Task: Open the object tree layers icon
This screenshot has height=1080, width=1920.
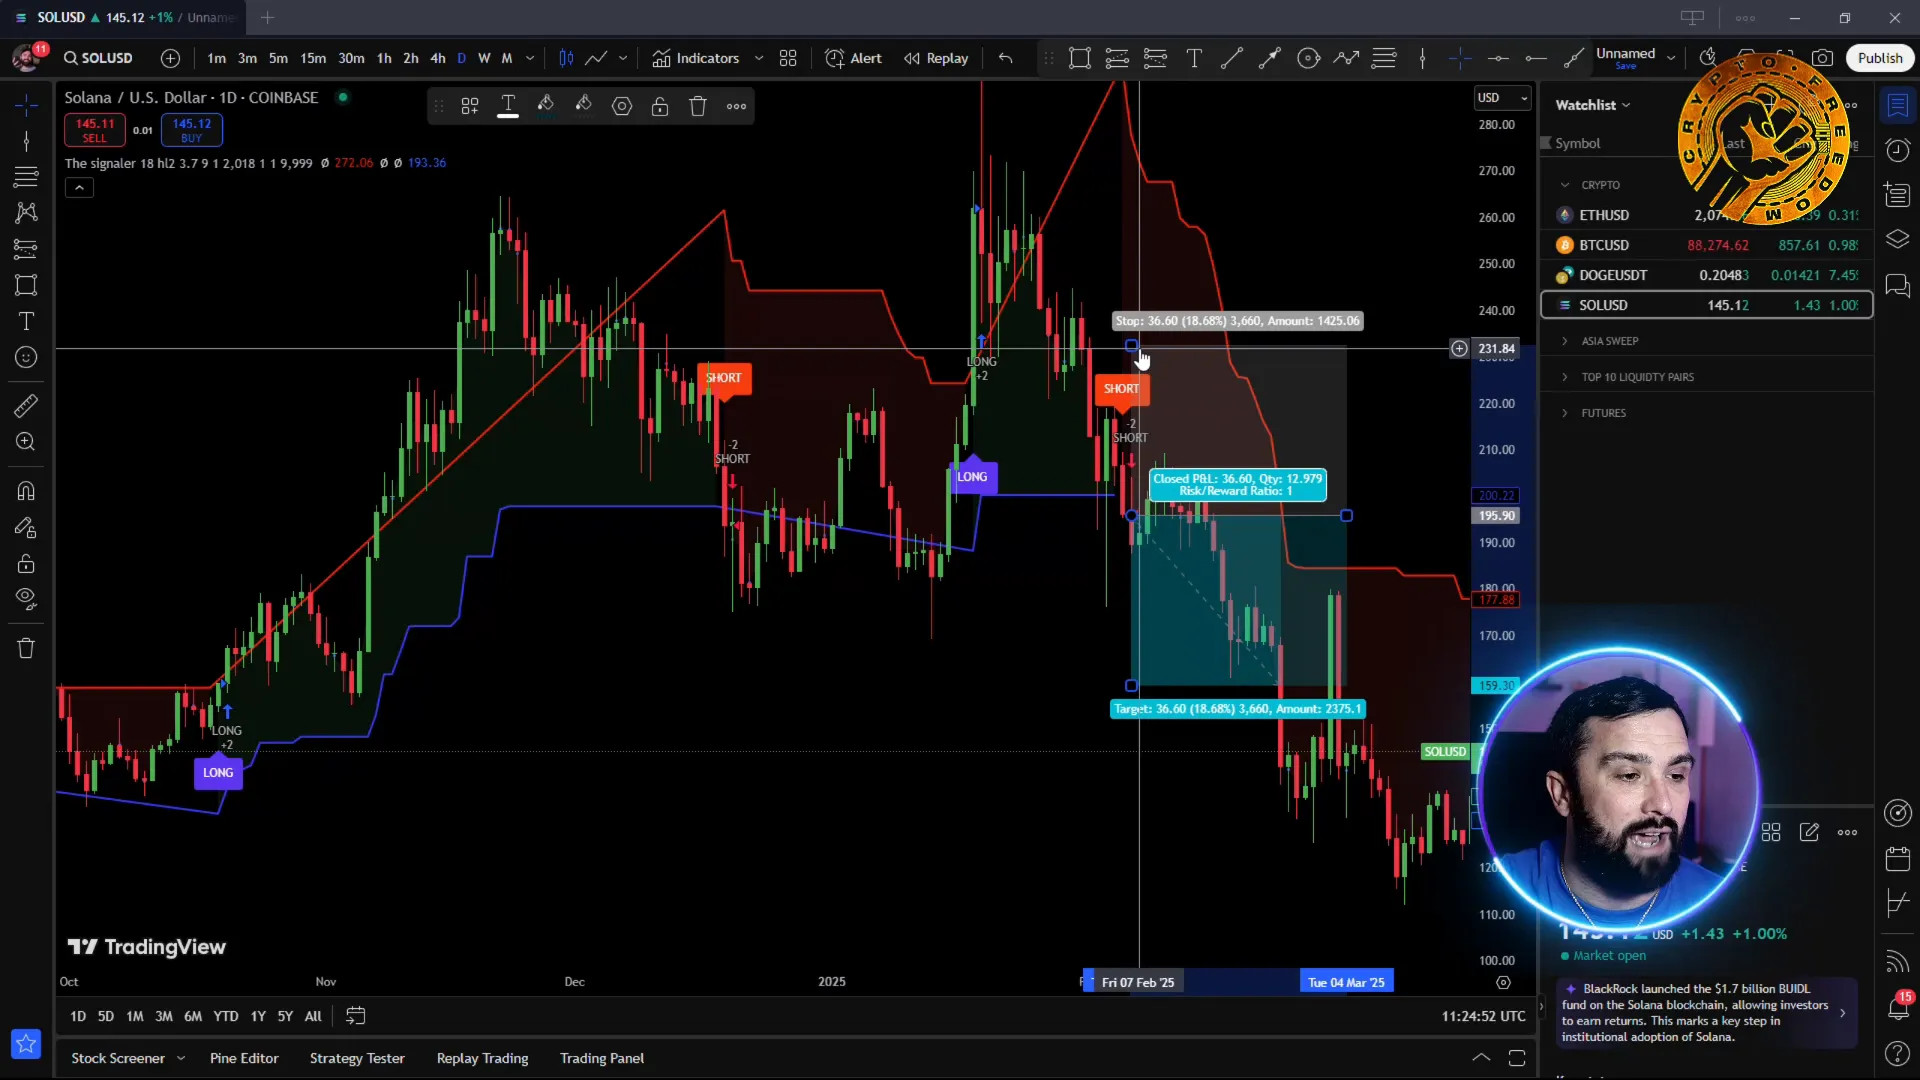Action: click(x=1897, y=239)
